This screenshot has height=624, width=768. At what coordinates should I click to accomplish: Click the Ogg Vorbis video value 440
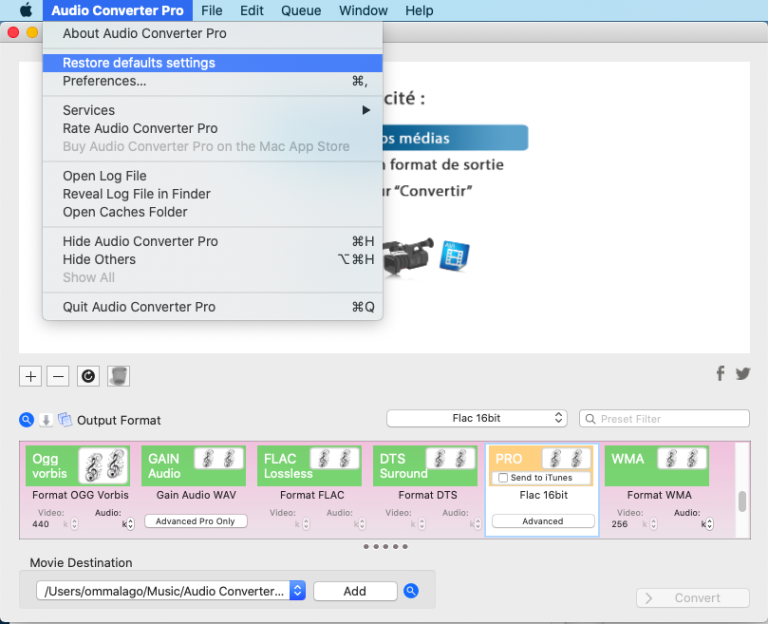41,524
